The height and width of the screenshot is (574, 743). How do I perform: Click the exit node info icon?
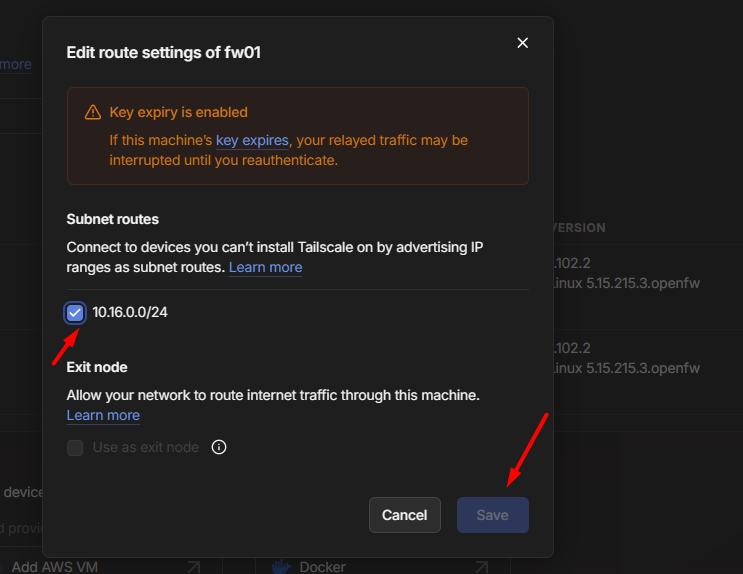tap(218, 447)
